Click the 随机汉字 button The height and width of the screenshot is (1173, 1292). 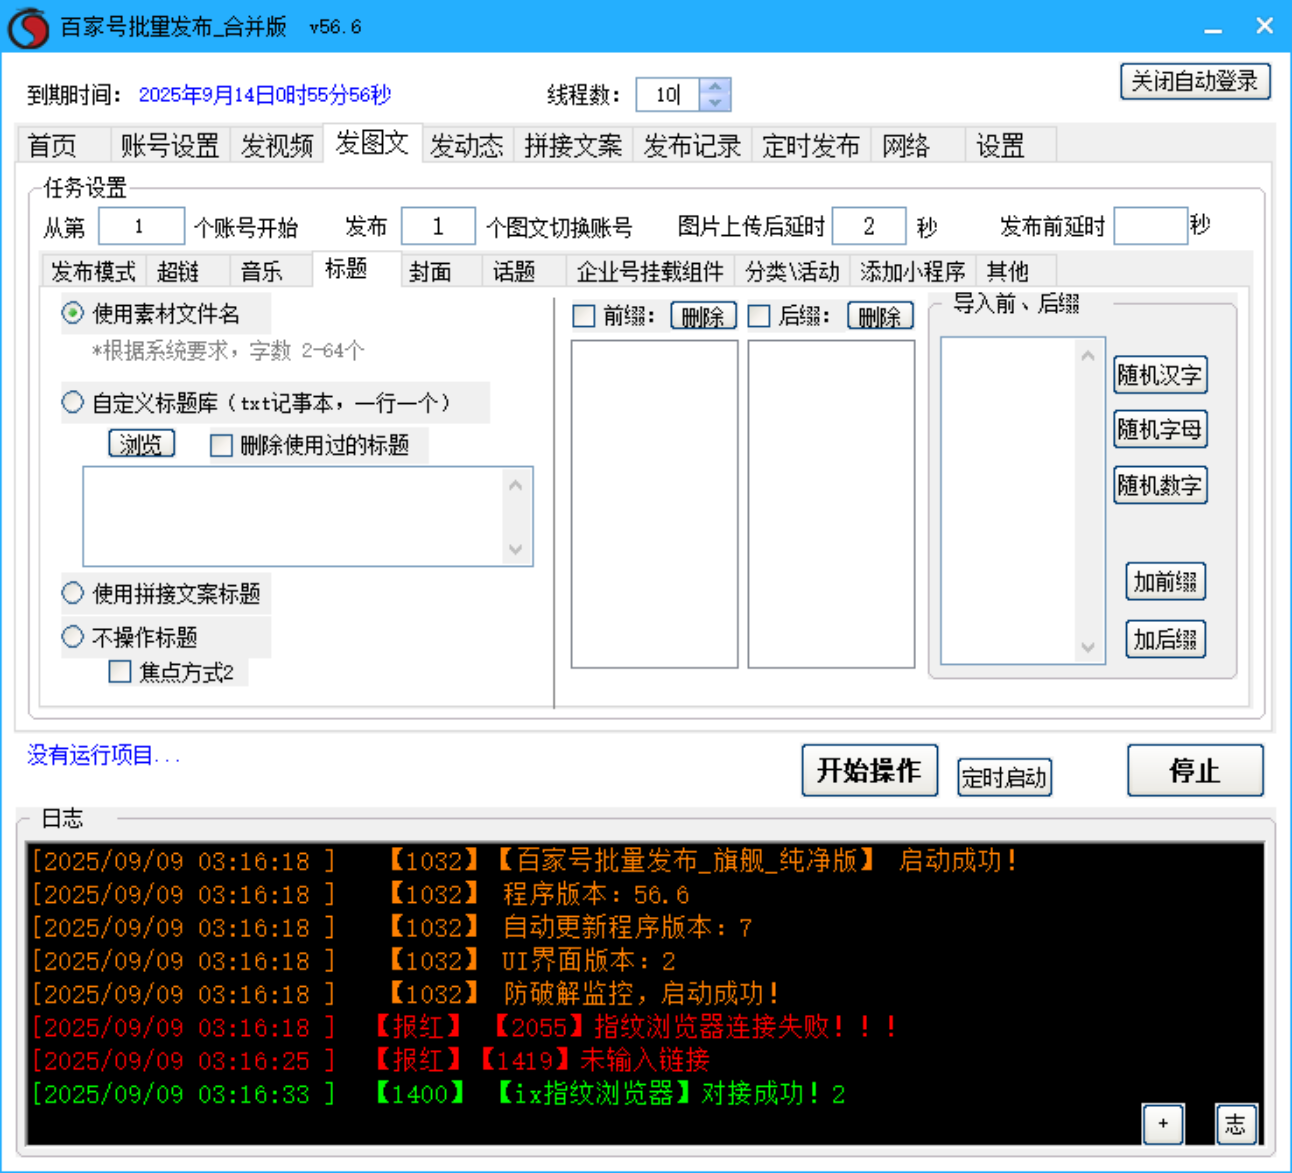click(x=1160, y=375)
